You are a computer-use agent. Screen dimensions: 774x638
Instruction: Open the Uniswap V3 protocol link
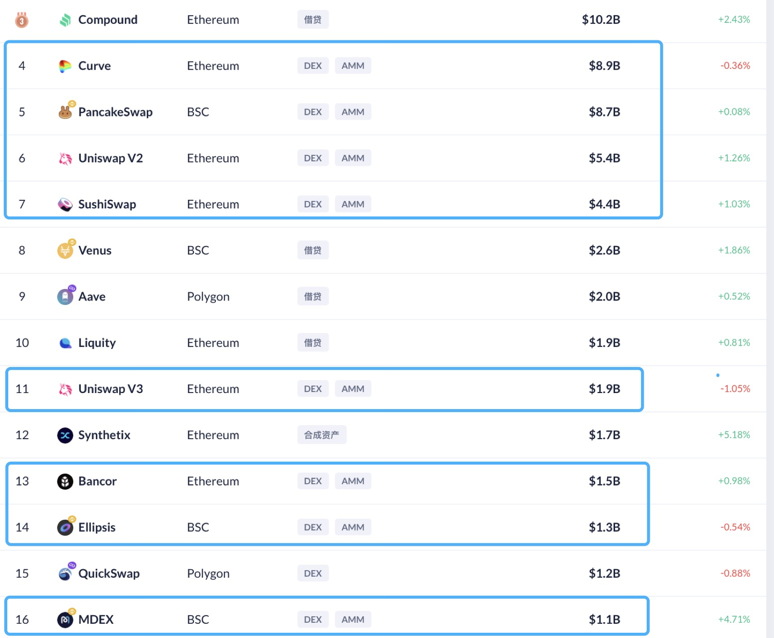pyautogui.click(x=110, y=389)
